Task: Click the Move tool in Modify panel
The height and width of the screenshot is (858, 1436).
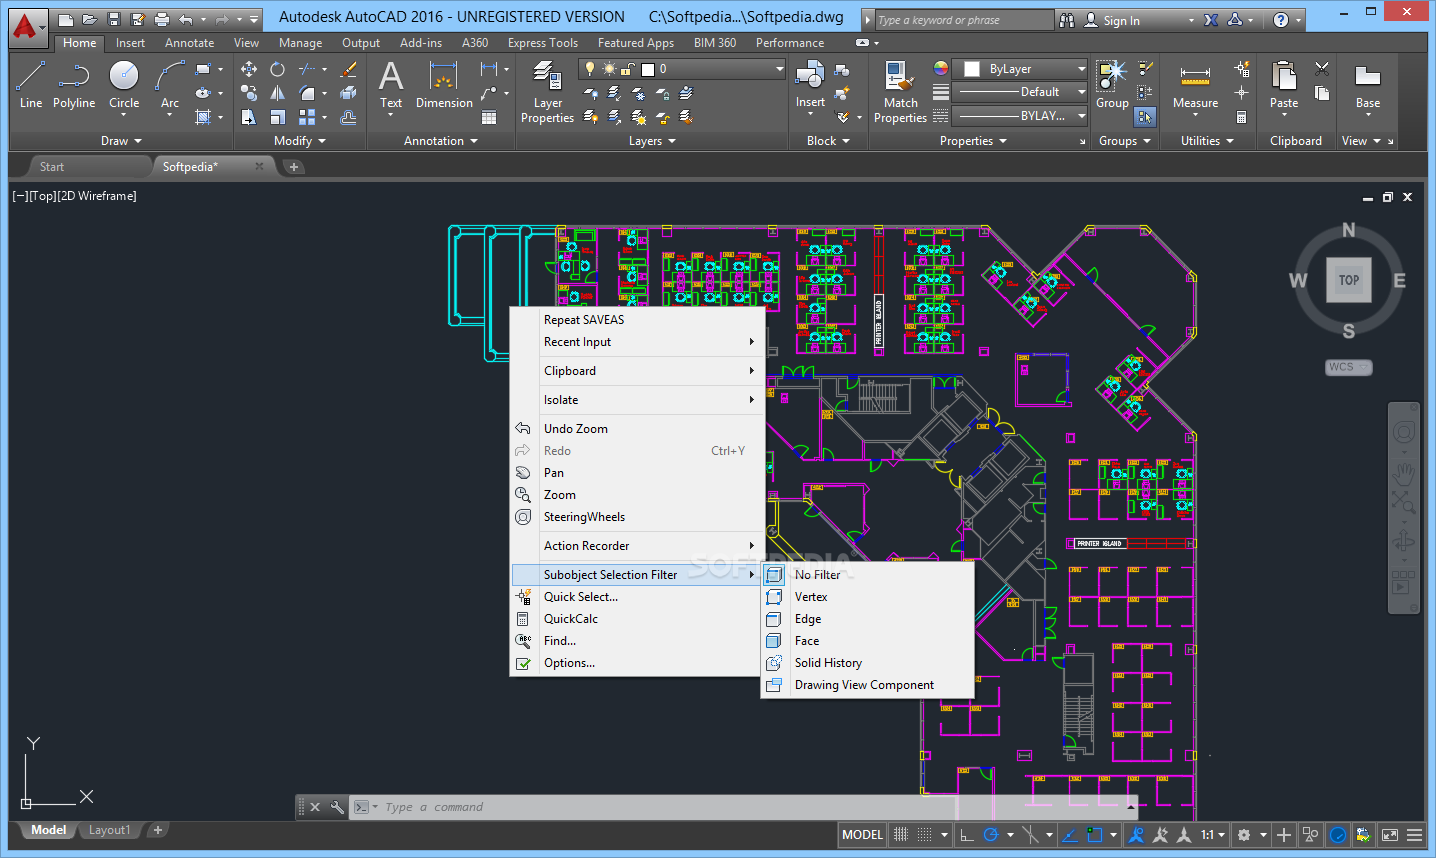Action: 249,69
